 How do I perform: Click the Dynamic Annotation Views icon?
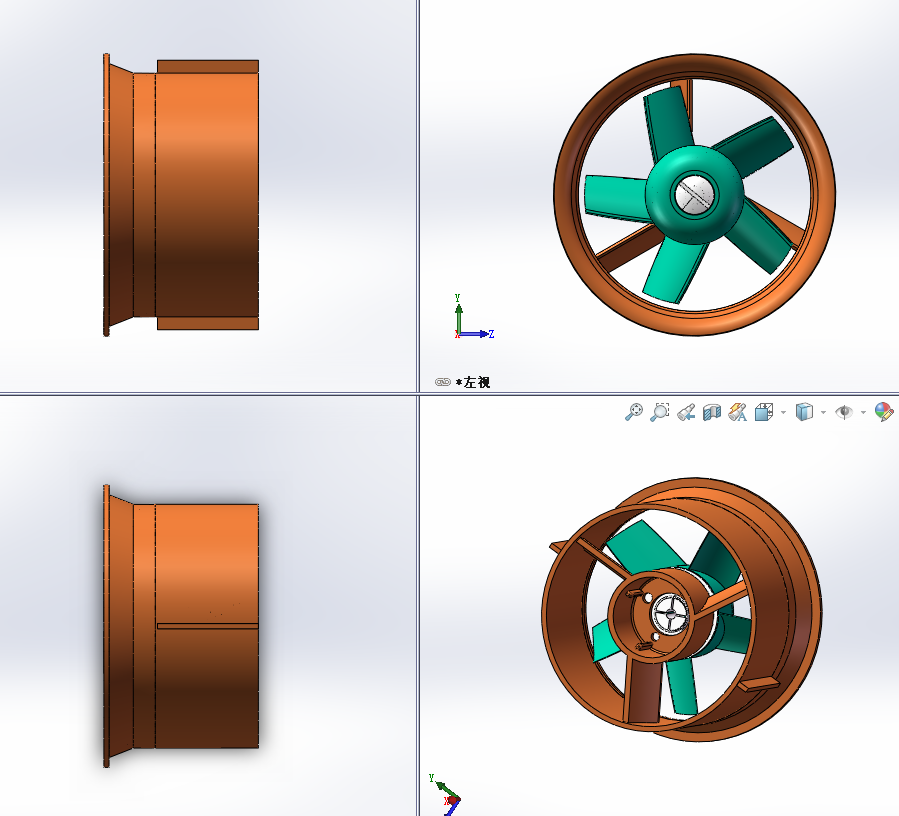click(x=738, y=412)
